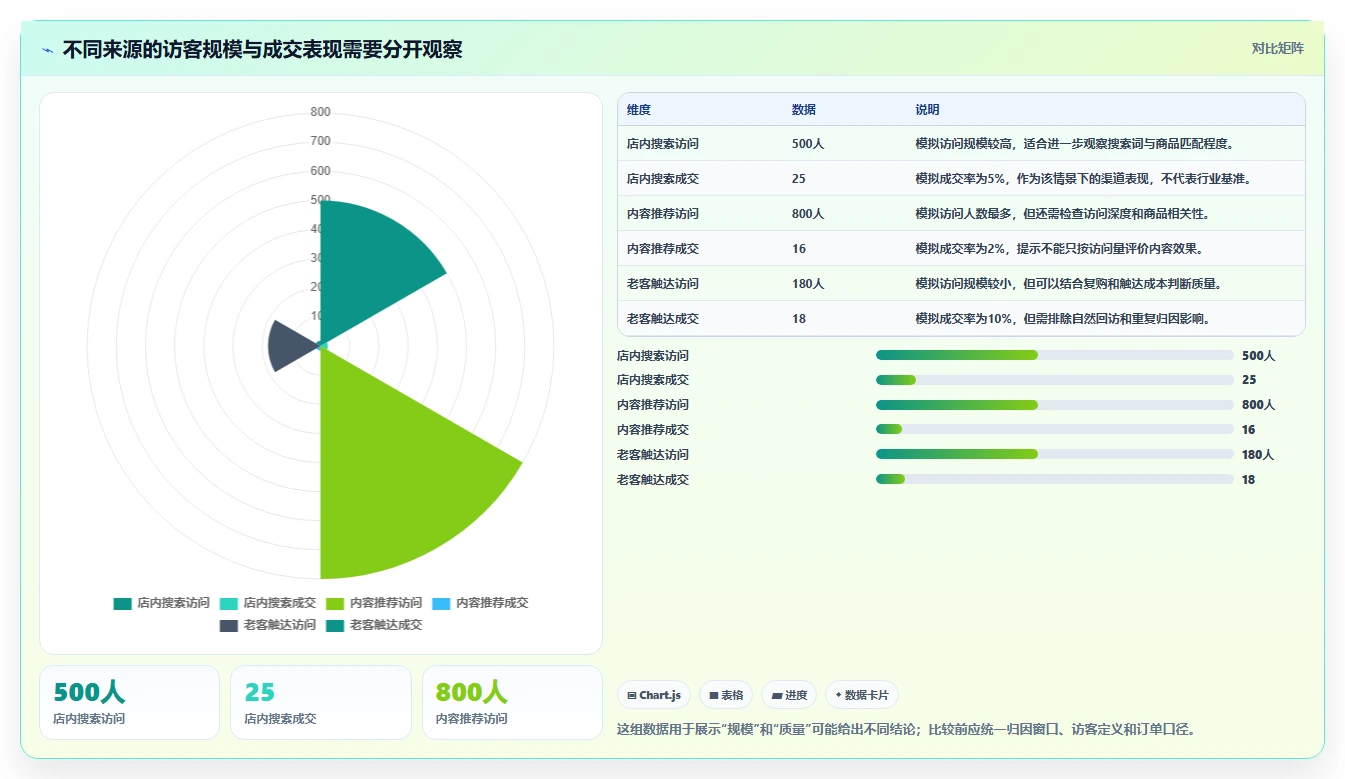This screenshot has width=1345, height=779.
Task: Toggle the 店内搜索成交 legend item
Action: (267, 603)
